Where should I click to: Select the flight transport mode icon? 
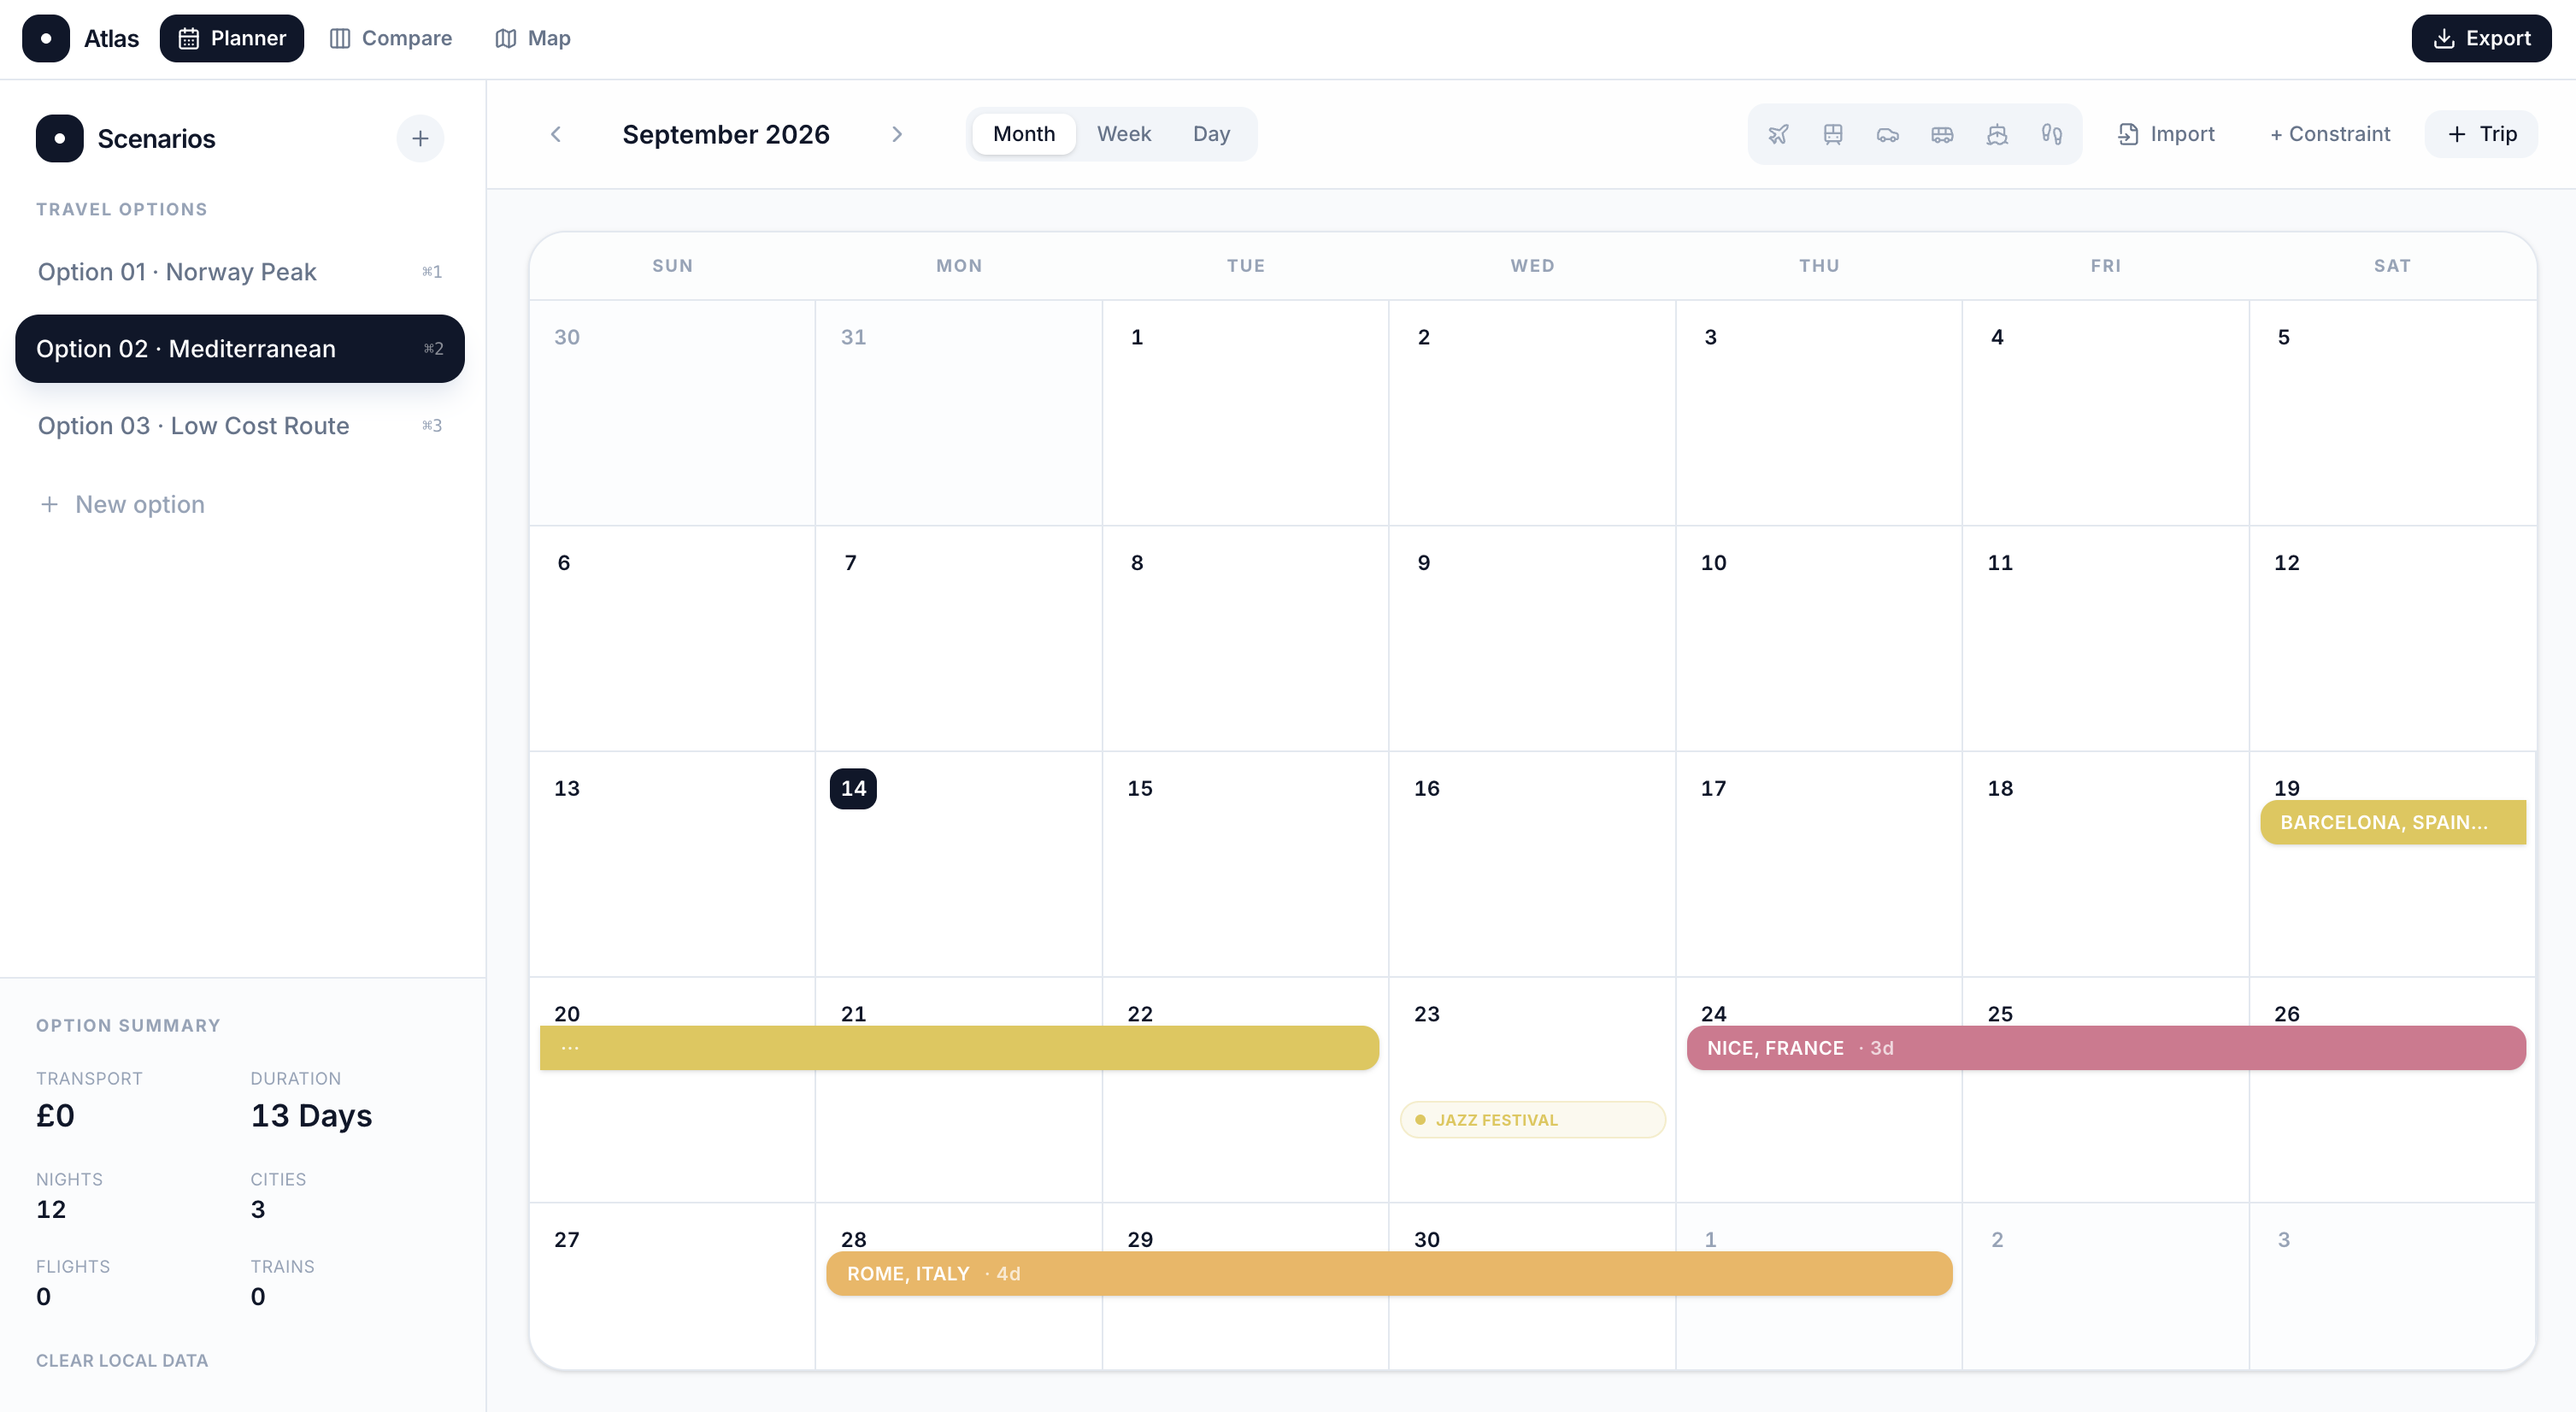pyautogui.click(x=1778, y=134)
